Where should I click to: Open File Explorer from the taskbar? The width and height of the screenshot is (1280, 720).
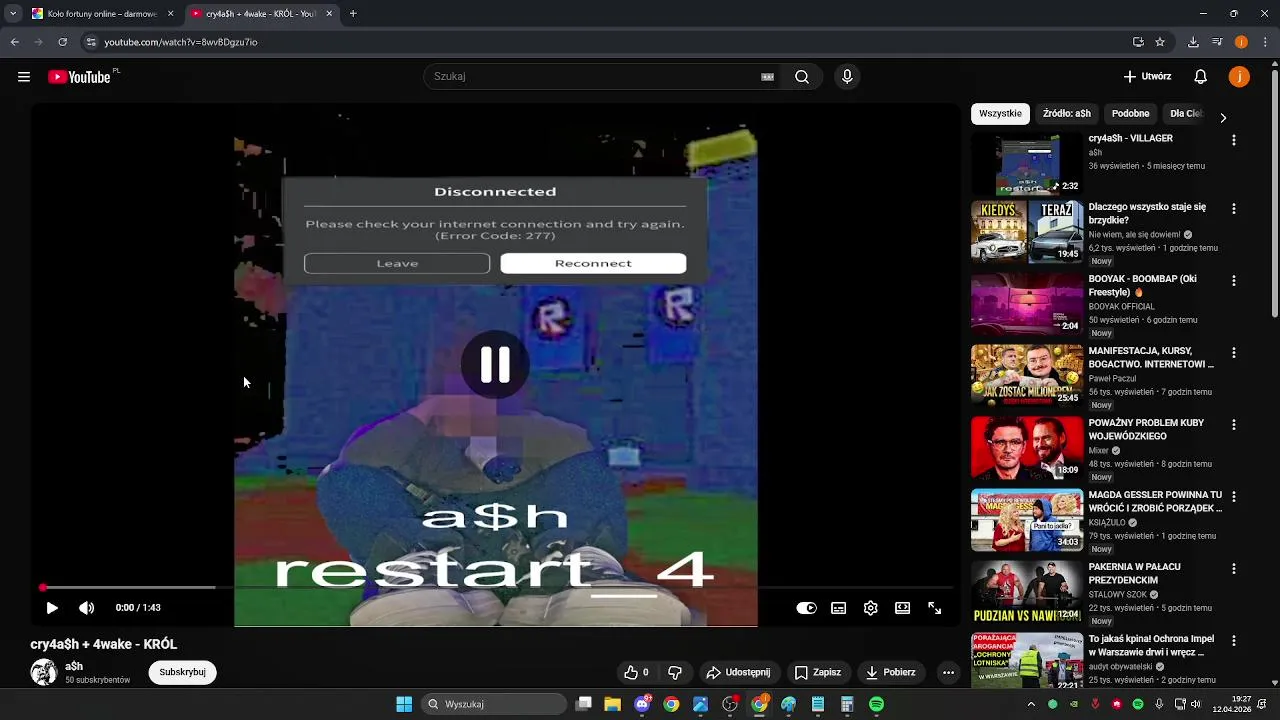(613, 704)
